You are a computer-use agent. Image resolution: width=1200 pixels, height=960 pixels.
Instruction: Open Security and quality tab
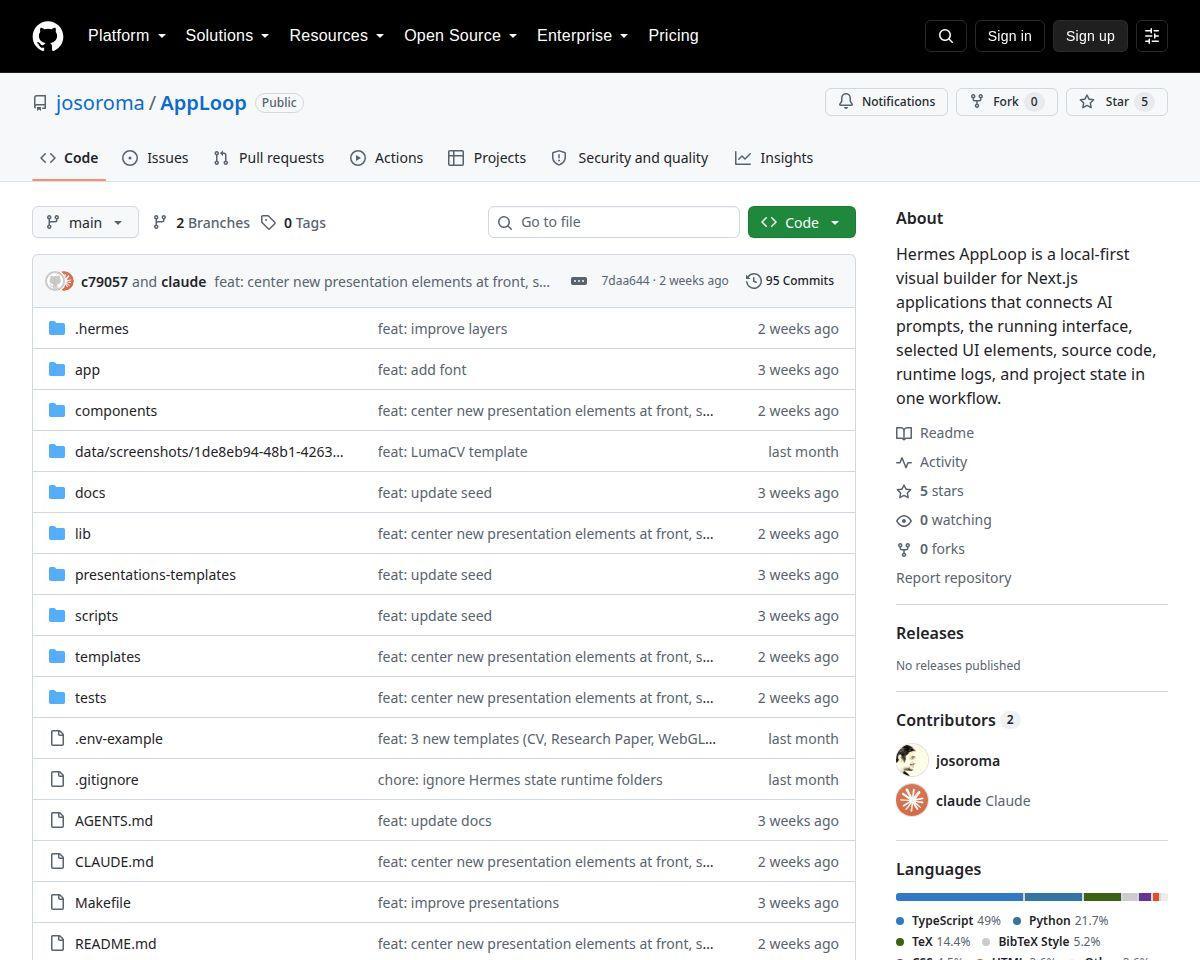[630, 158]
